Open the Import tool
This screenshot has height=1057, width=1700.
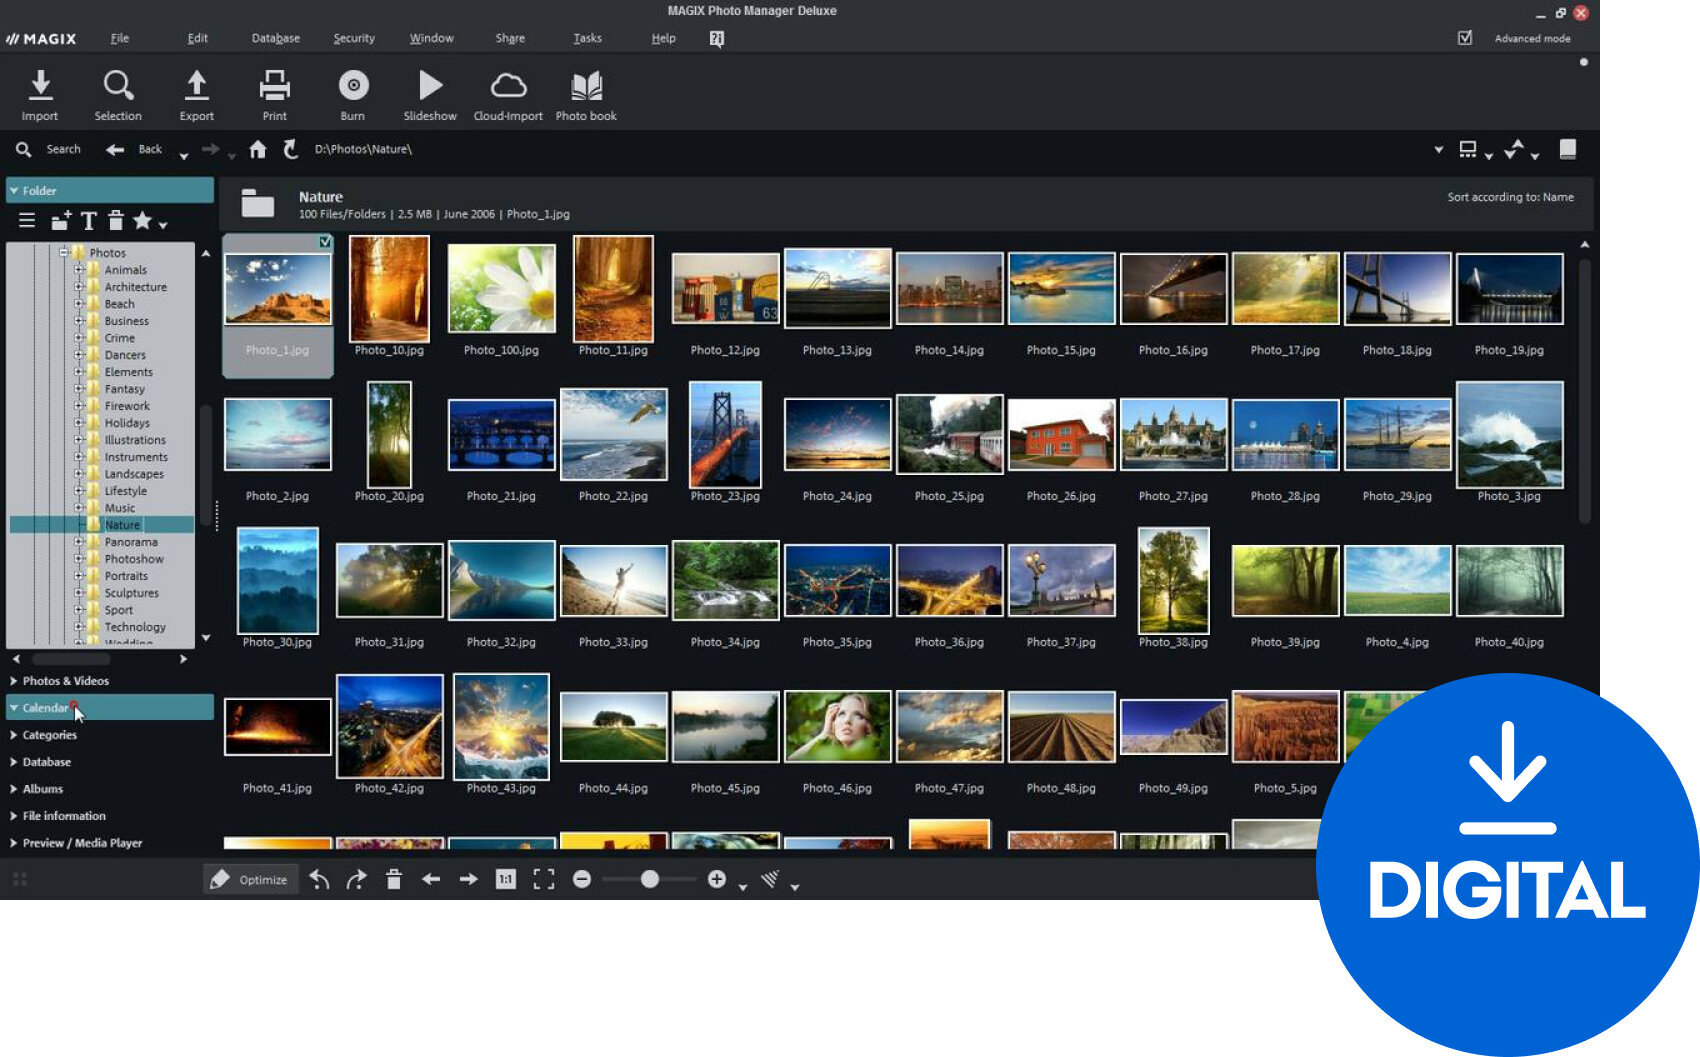tap(40, 93)
